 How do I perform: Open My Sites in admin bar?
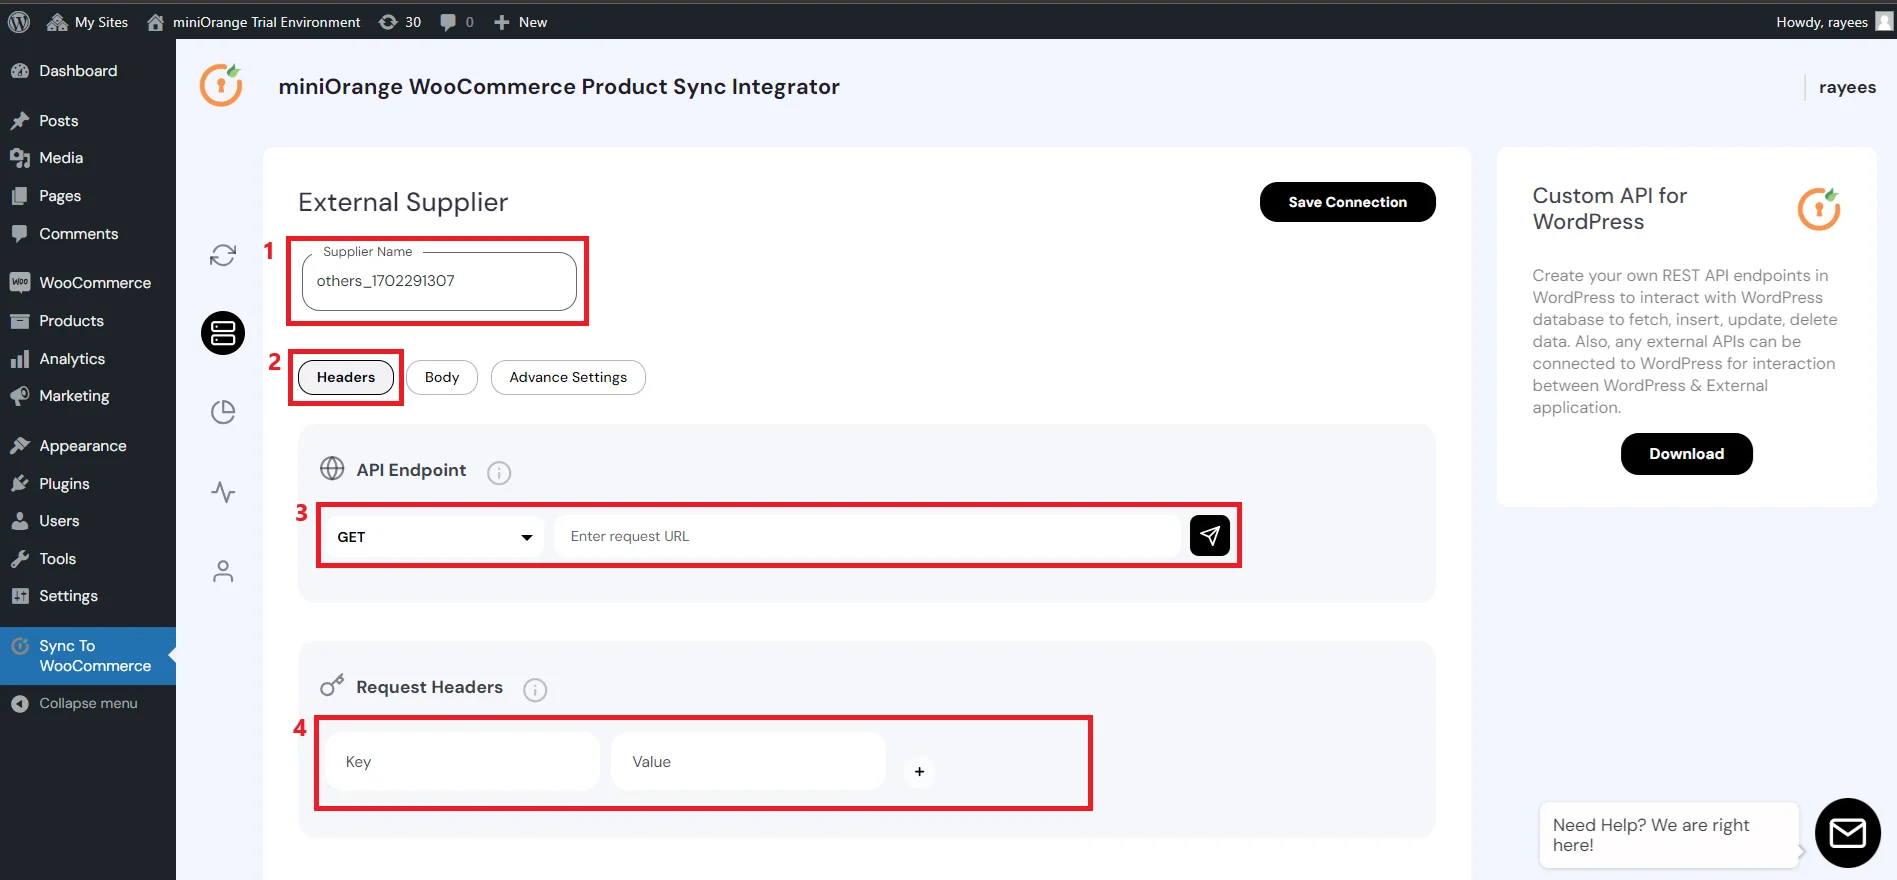[88, 21]
